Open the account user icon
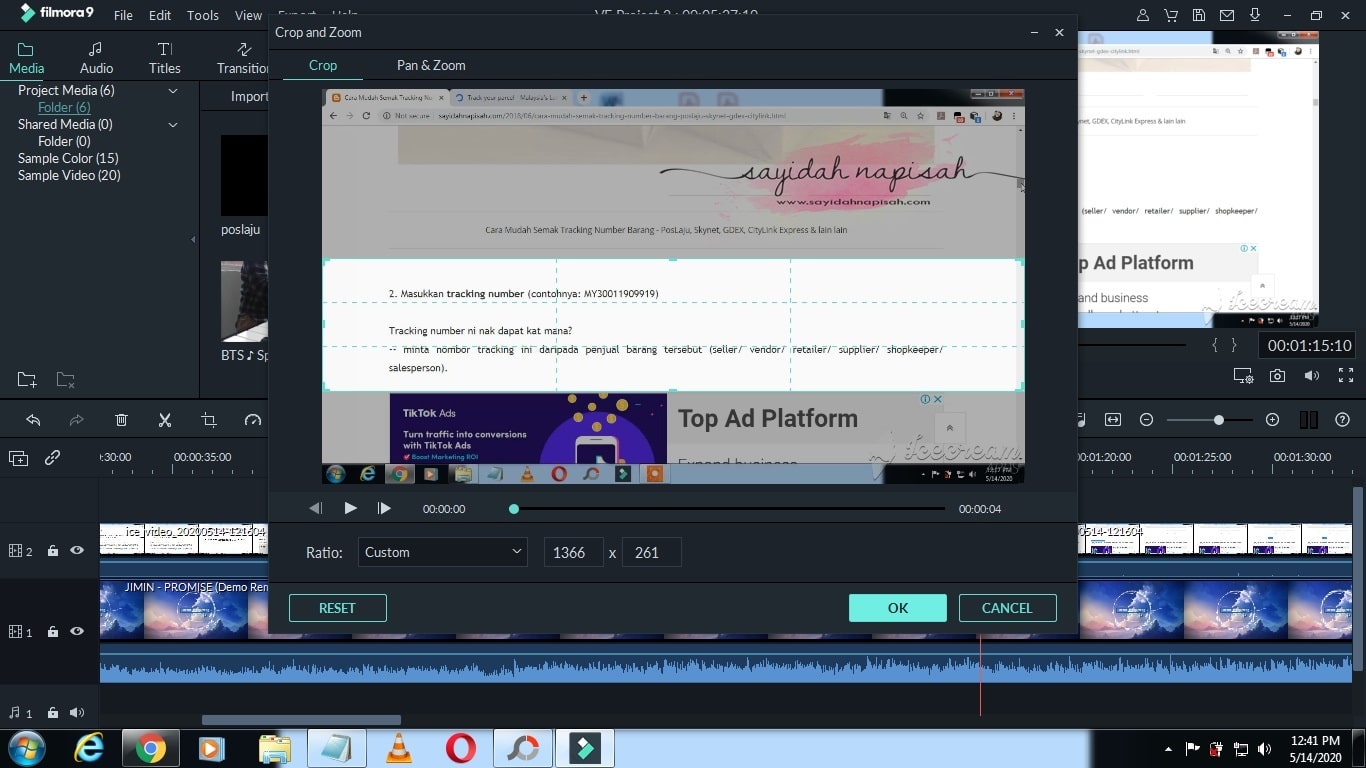 tap(1143, 15)
